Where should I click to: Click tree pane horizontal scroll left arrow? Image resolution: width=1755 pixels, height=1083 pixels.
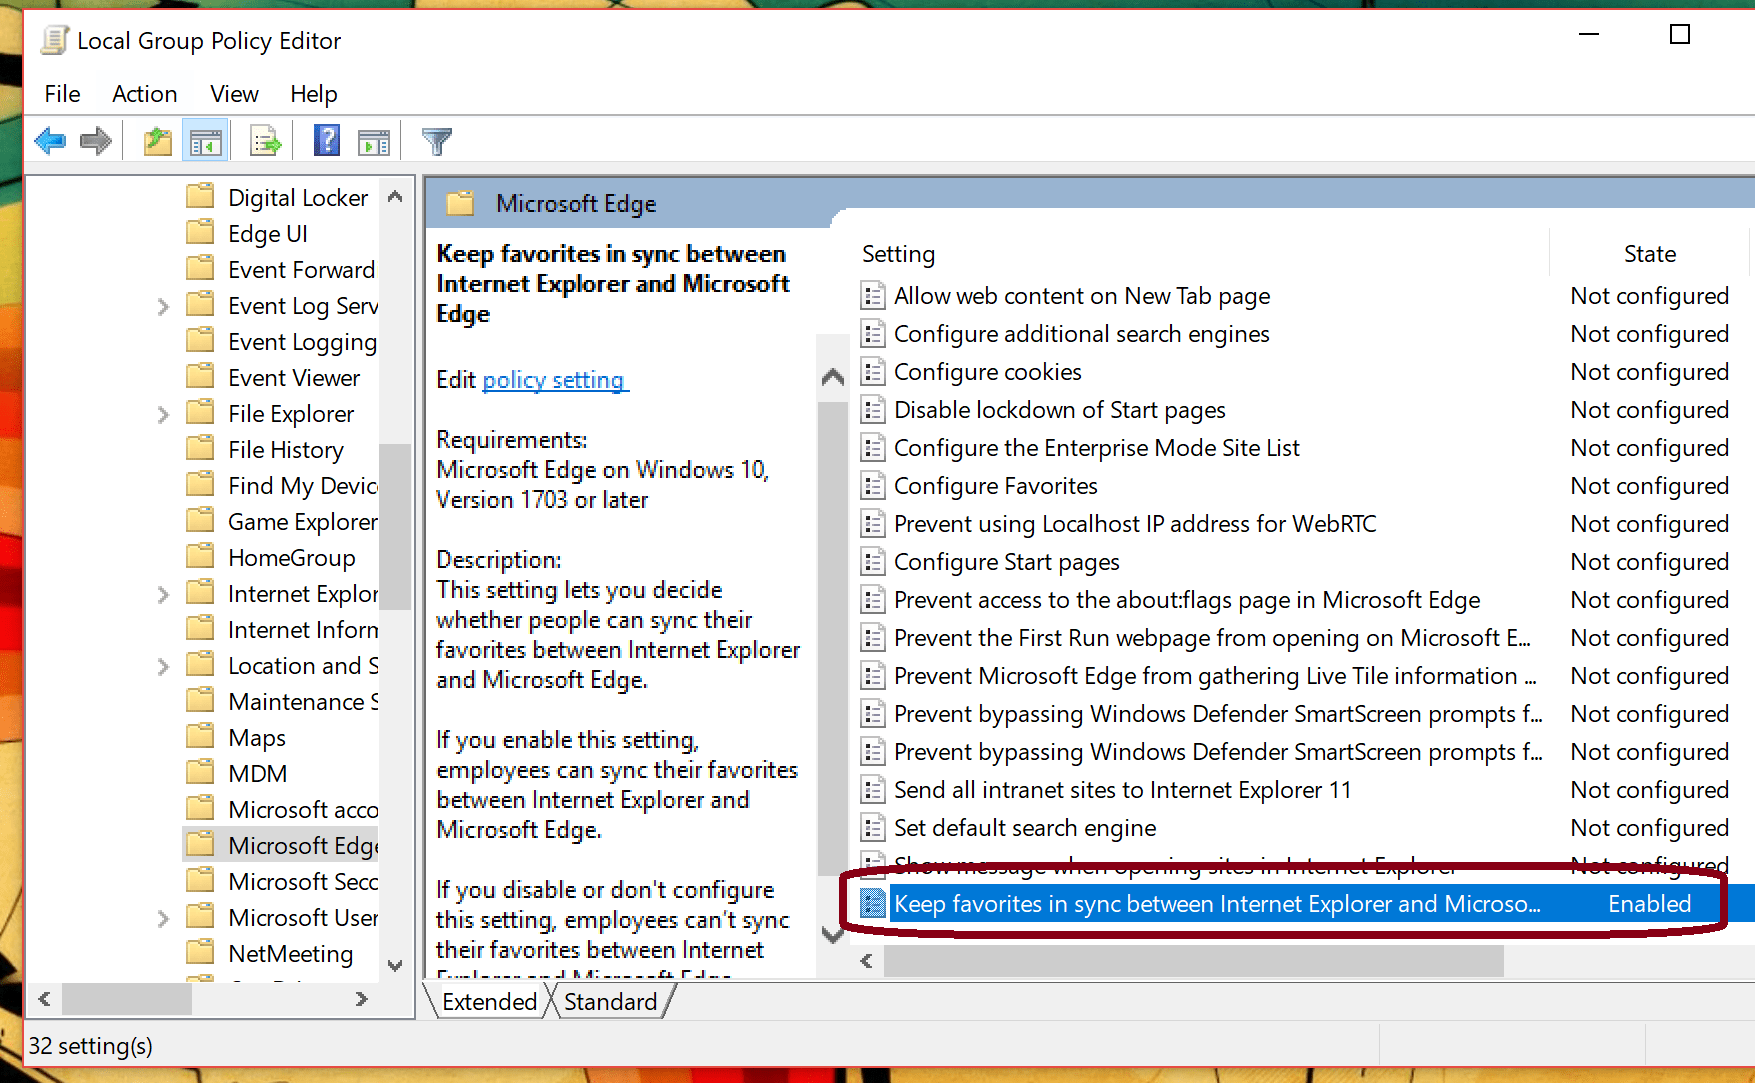(44, 999)
